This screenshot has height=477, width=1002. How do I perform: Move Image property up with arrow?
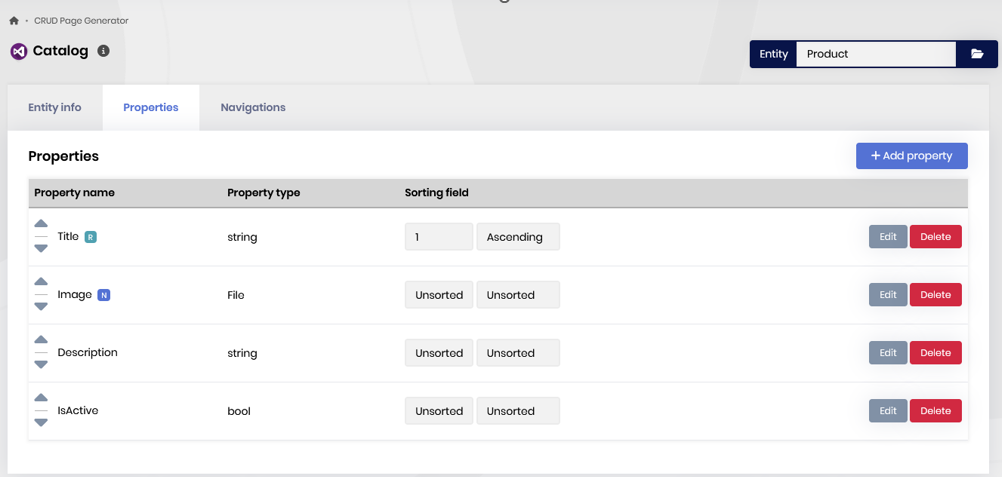pyautogui.click(x=41, y=282)
